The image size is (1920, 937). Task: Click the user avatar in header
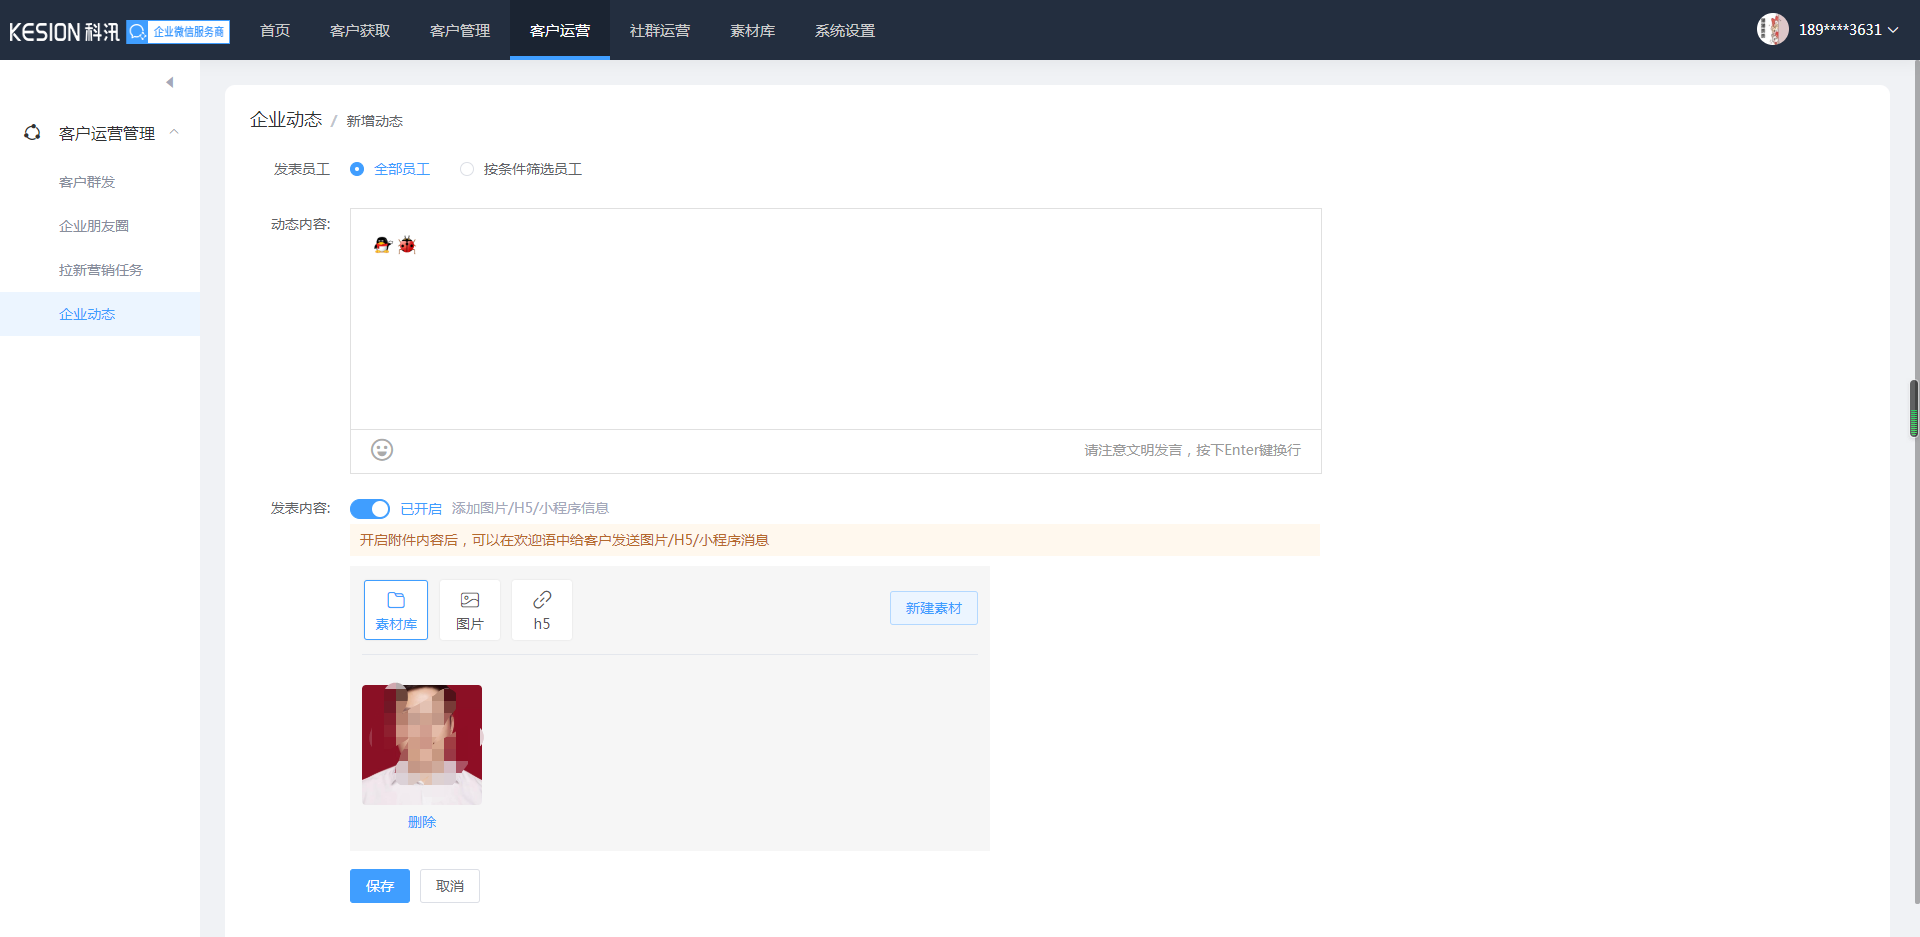[x=1772, y=29]
